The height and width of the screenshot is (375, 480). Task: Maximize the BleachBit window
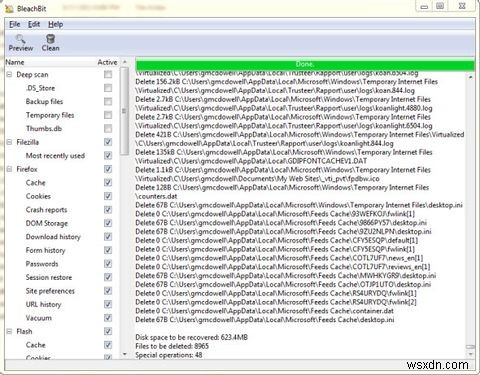point(440,7)
